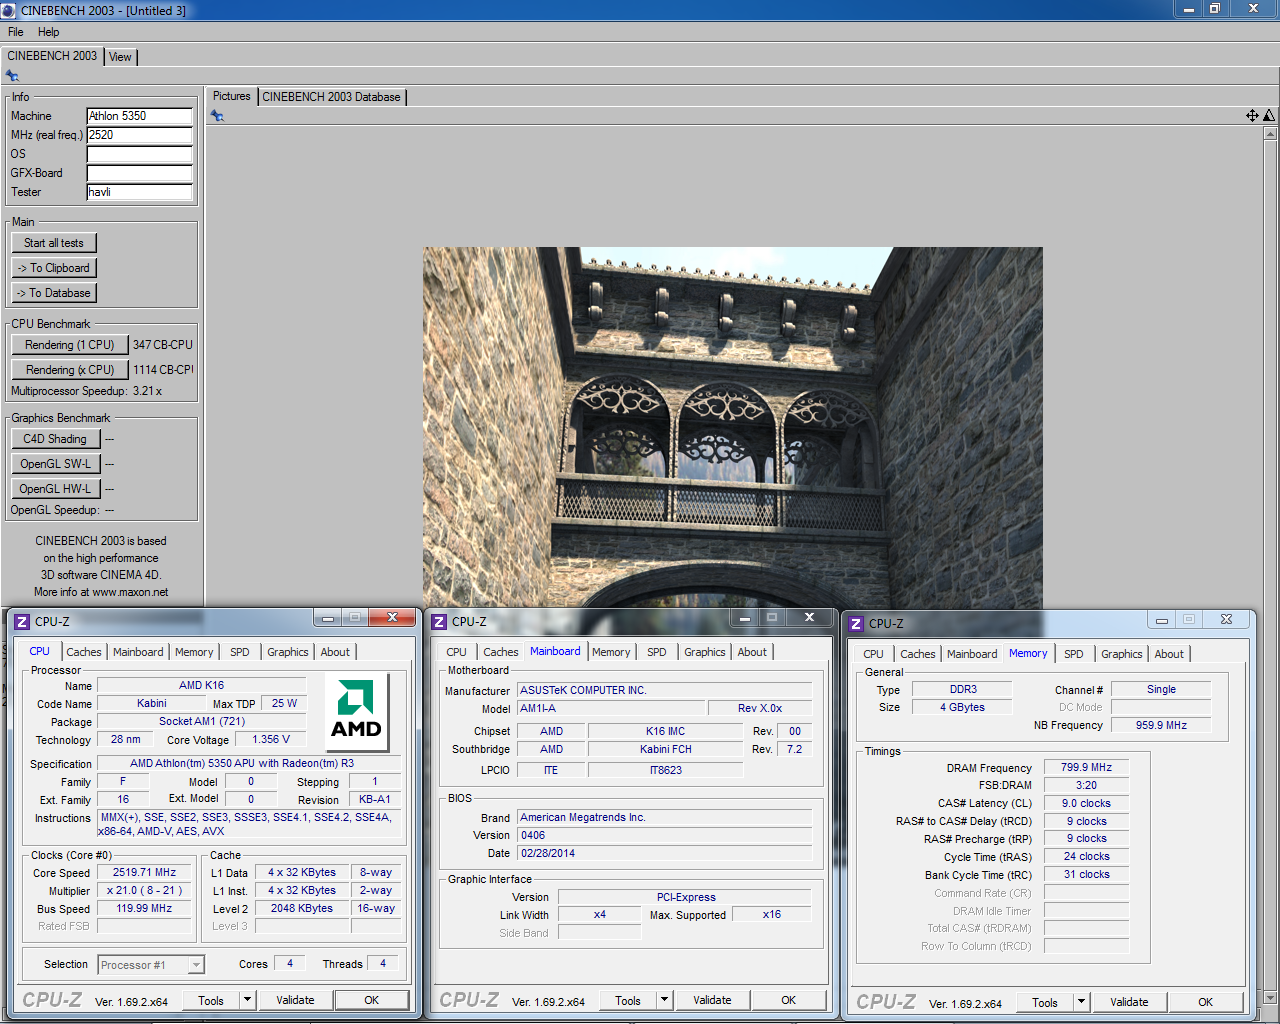Click Validate in Mainboard window
The height and width of the screenshot is (1024, 1280).
pyautogui.click(x=712, y=1000)
